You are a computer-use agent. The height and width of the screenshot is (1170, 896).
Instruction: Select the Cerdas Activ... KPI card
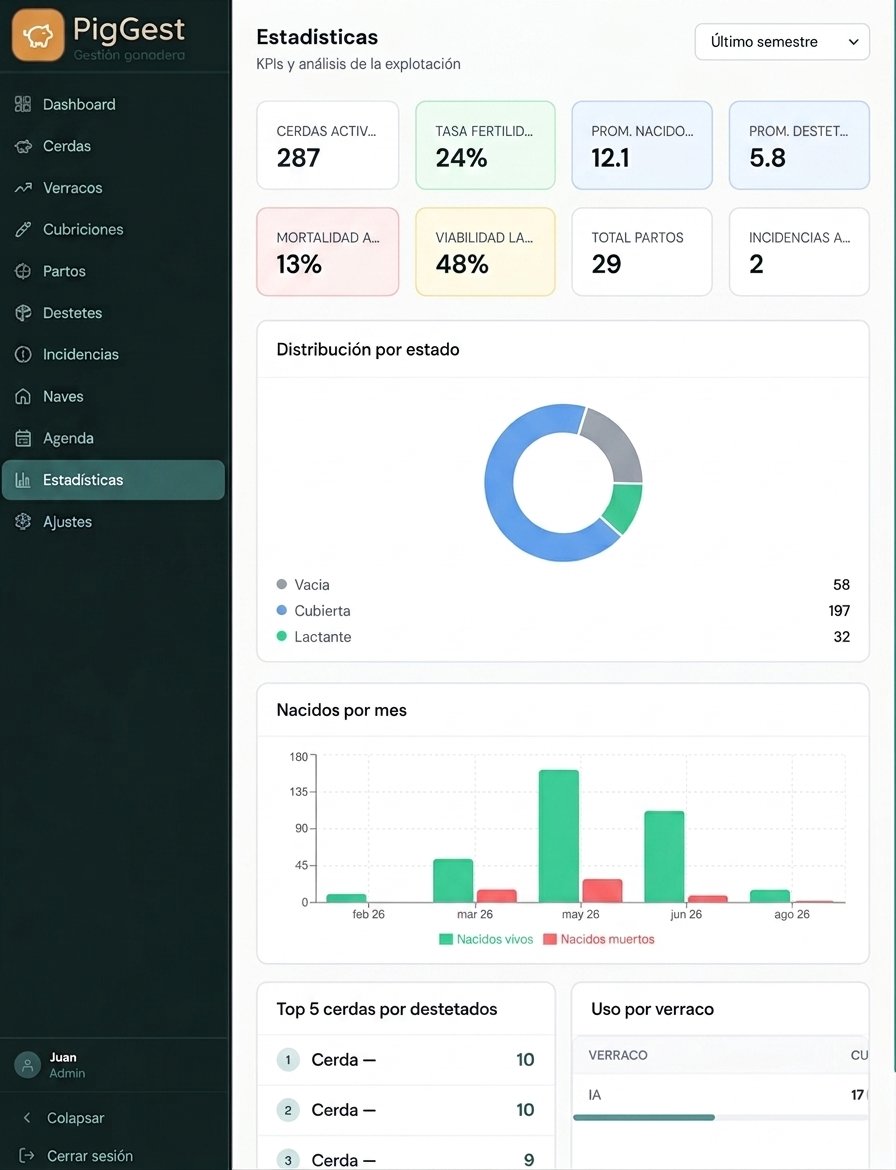point(328,146)
